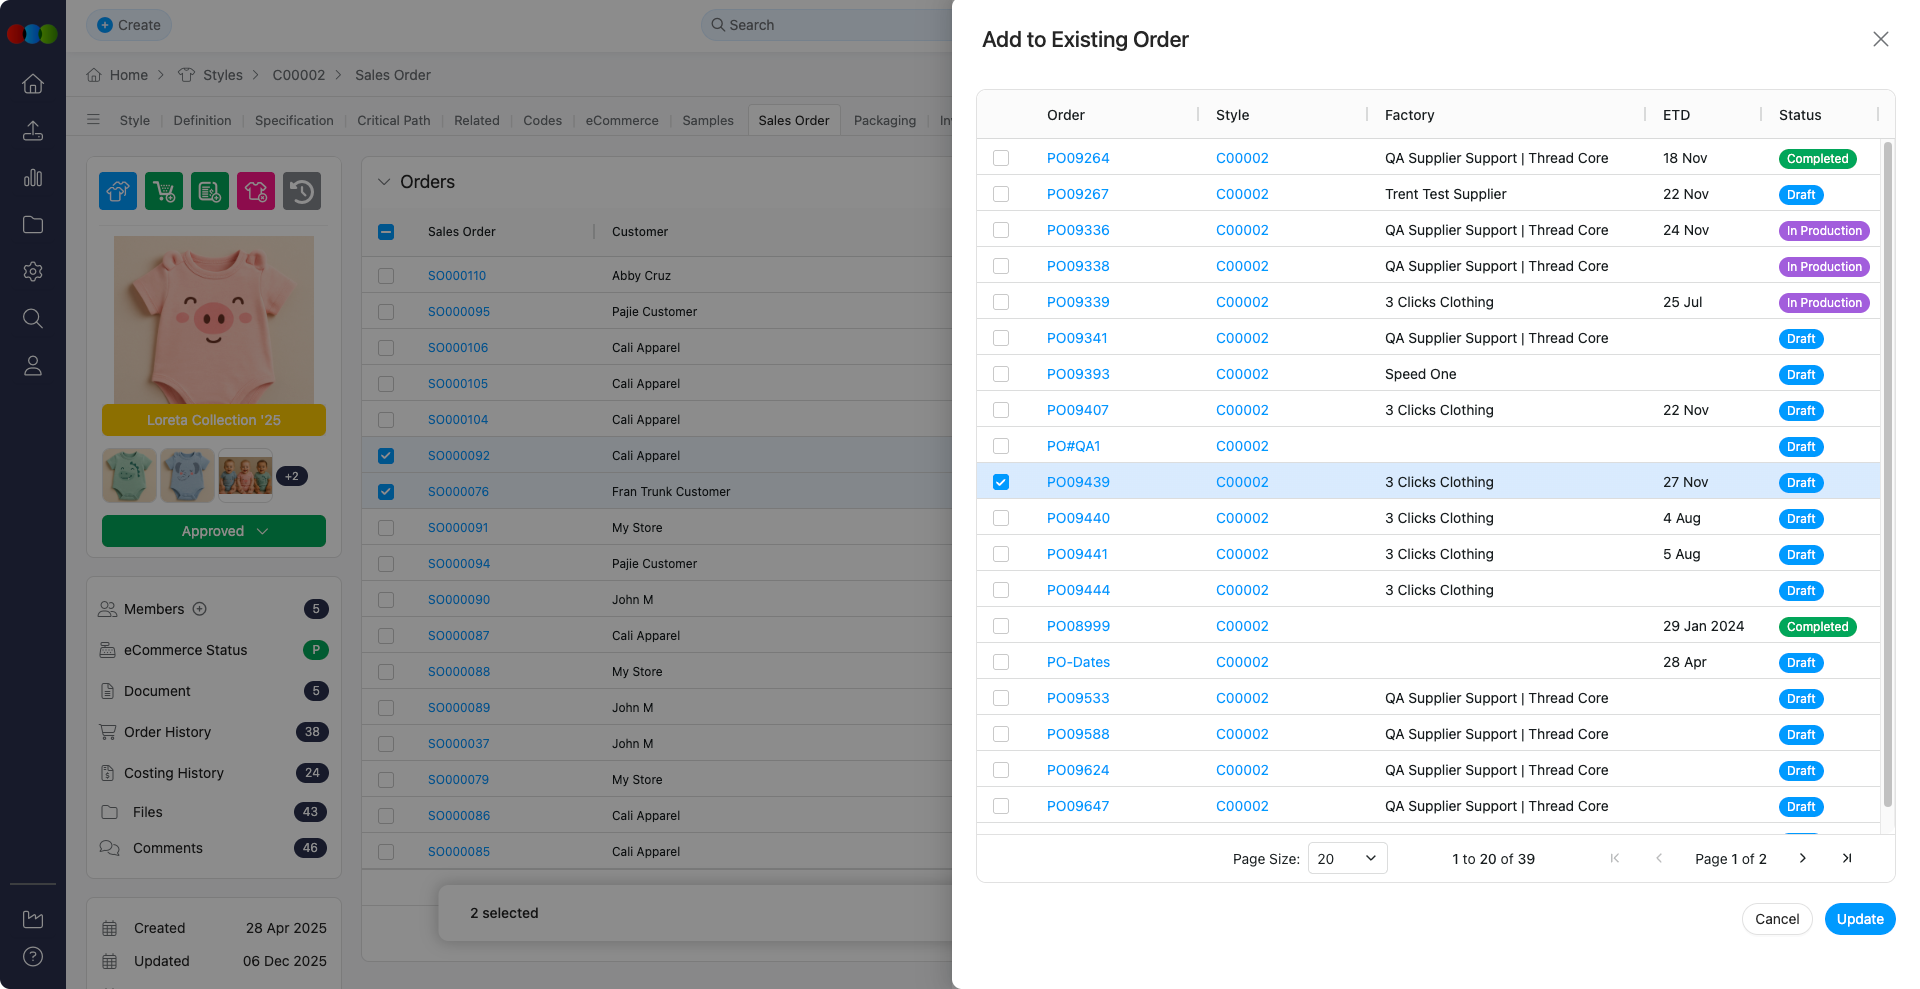Click the green add-to-cart icon
The height and width of the screenshot is (989, 1920).
click(x=164, y=190)
